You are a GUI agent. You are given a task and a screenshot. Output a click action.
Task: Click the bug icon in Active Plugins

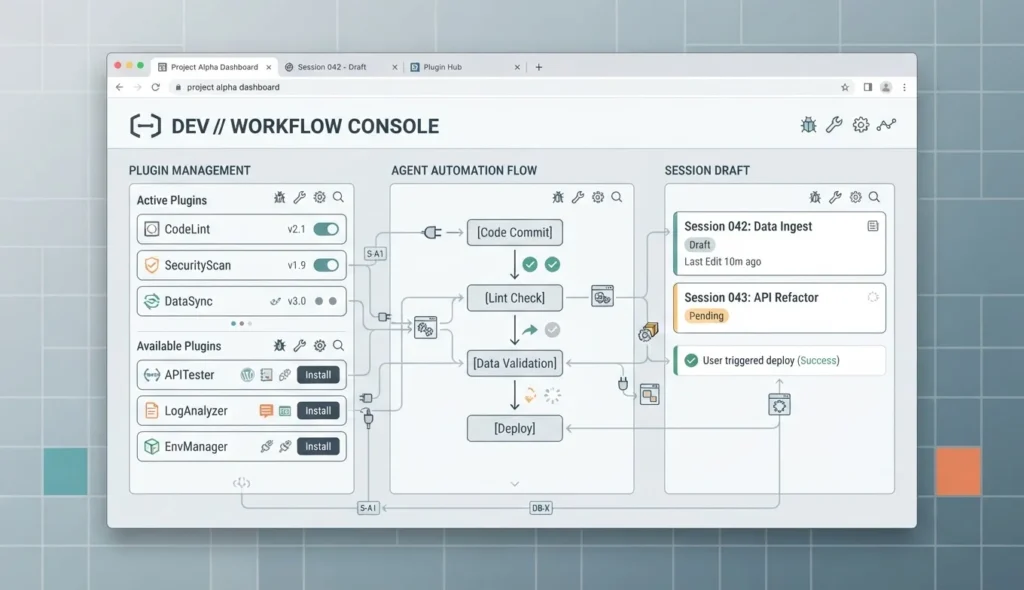click(280, 197)
